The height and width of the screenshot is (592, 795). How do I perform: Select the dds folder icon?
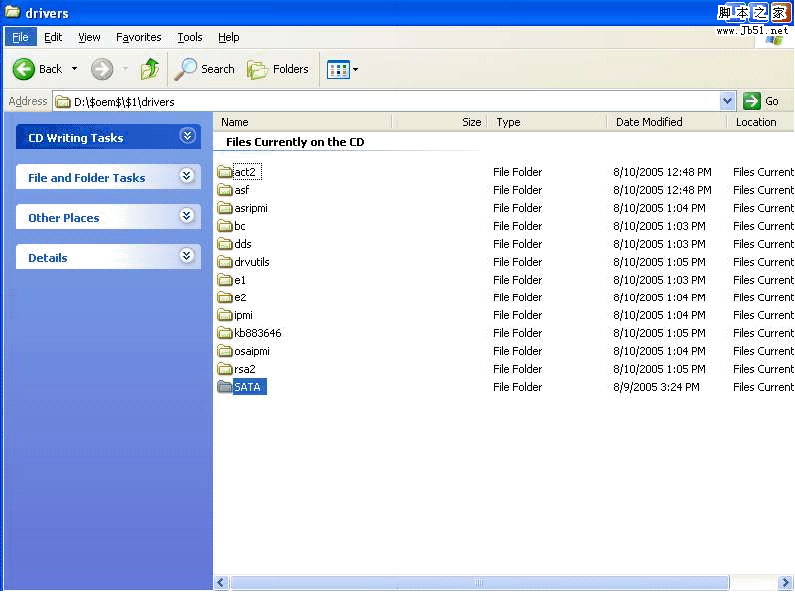225,244
